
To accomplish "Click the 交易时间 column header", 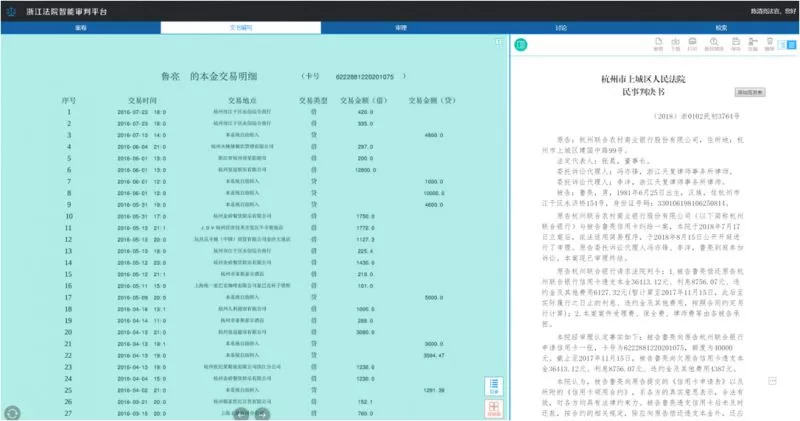I will [x=142, y=101].
